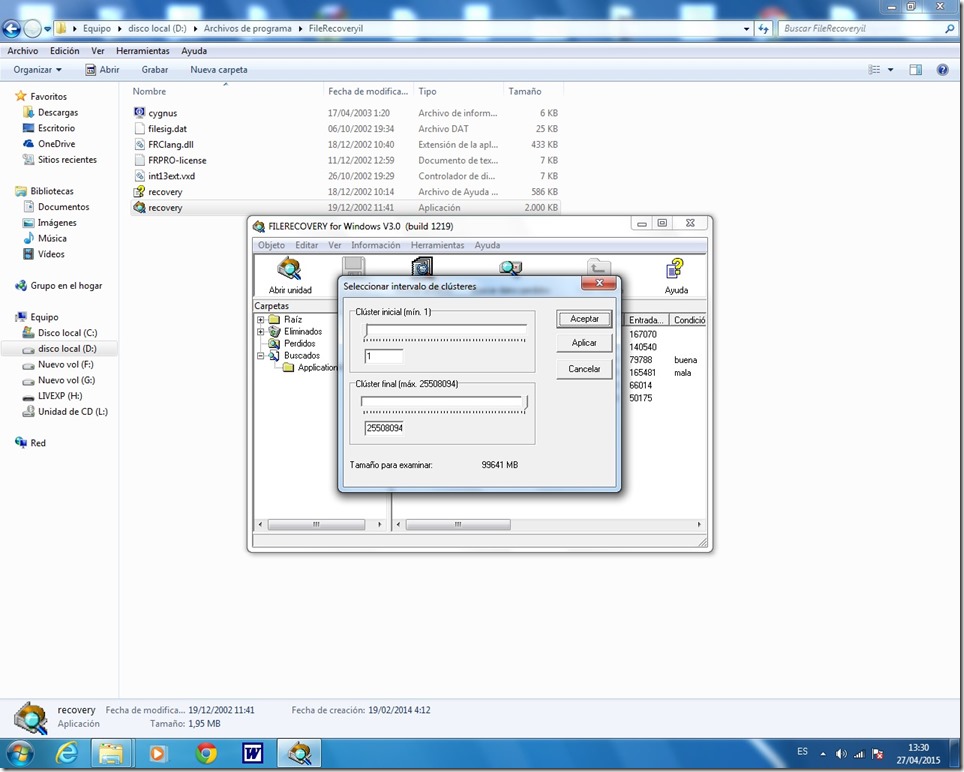Click Abrir in Explorer toolbar
The height and width of the screenshot is (772, 964).
pos(102,69)
